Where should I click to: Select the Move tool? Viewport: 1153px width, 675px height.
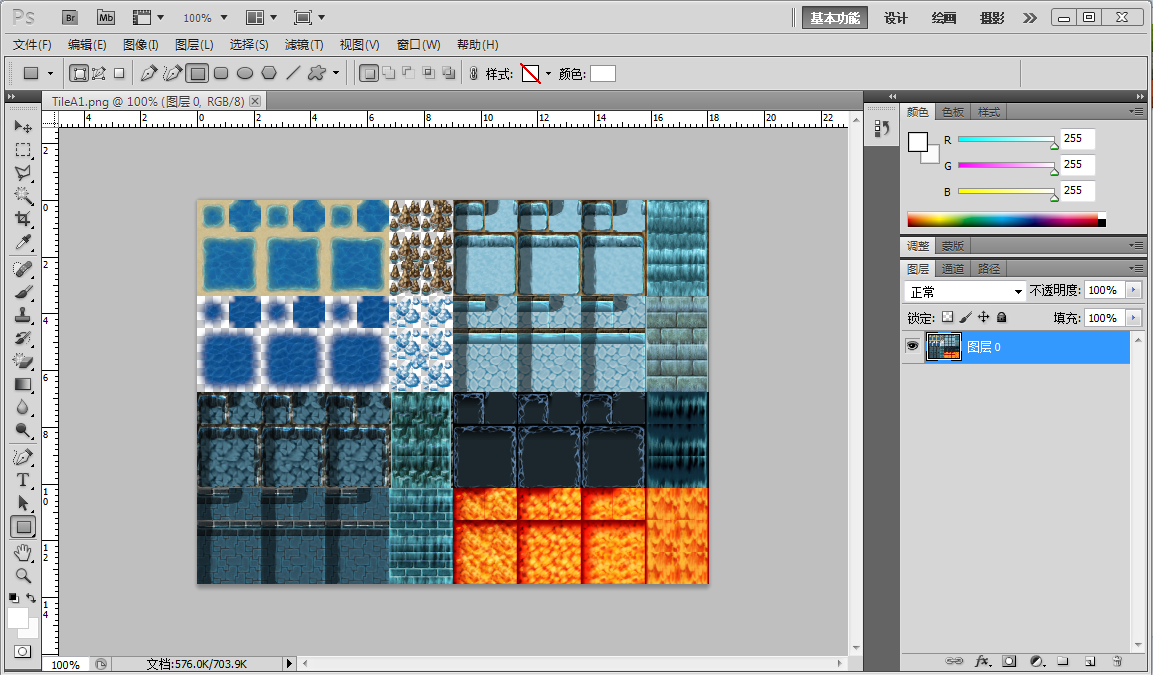pos(23,126)
